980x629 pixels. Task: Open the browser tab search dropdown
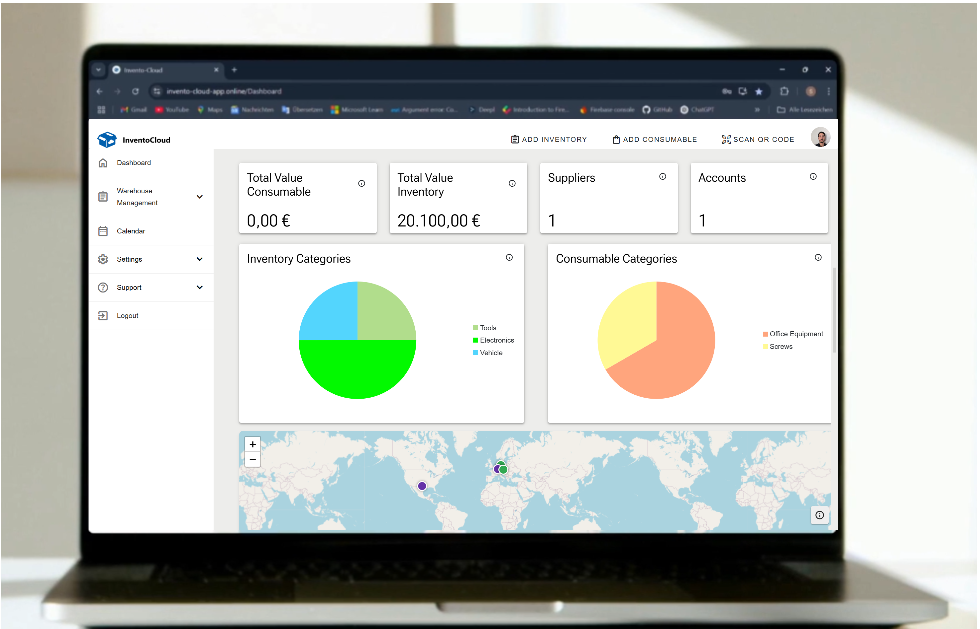(x=98, y=70)
